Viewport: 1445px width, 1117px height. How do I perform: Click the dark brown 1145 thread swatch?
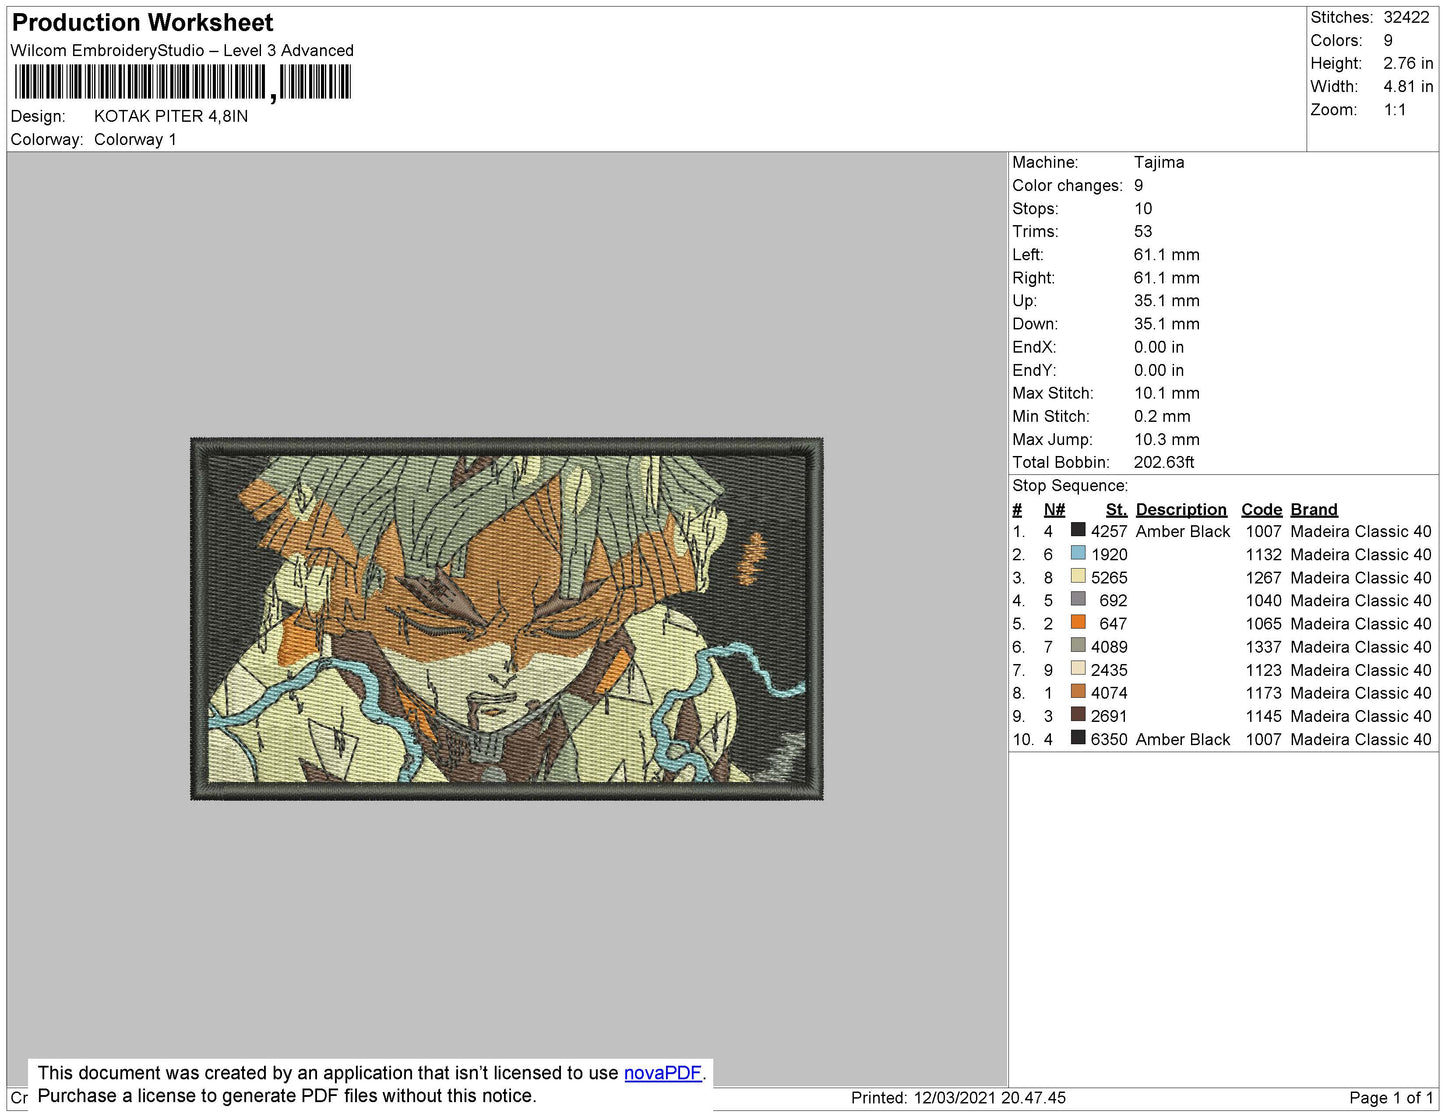pyautogui.click(x=1078, y=714)
